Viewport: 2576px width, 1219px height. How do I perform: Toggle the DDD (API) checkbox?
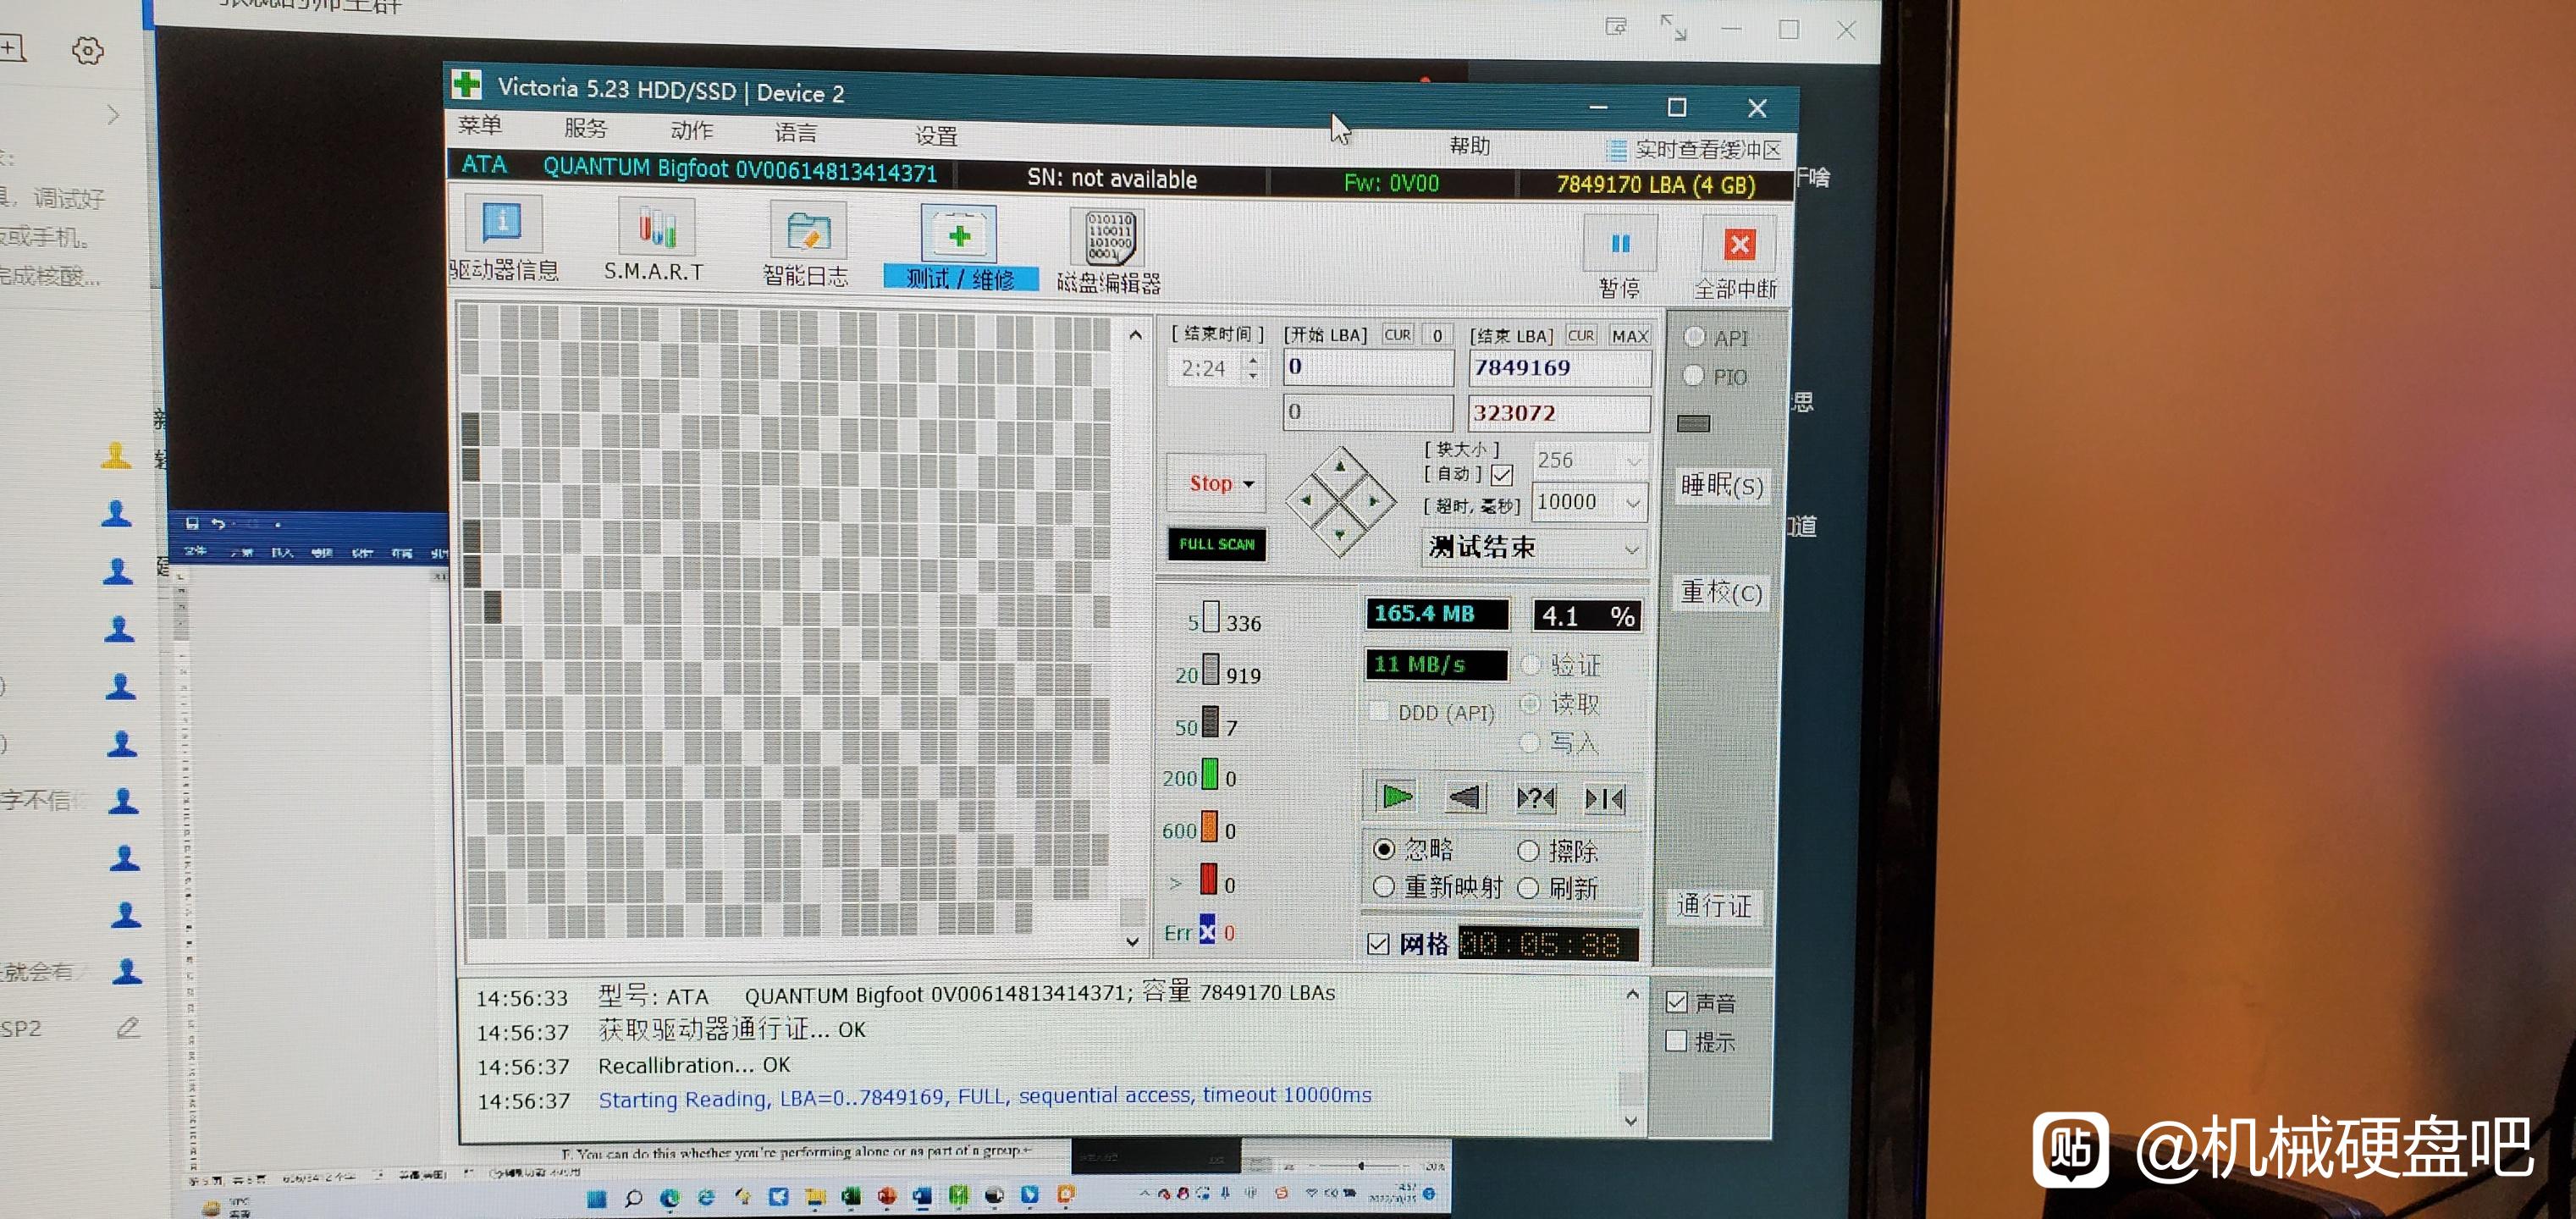point(1379,711)
